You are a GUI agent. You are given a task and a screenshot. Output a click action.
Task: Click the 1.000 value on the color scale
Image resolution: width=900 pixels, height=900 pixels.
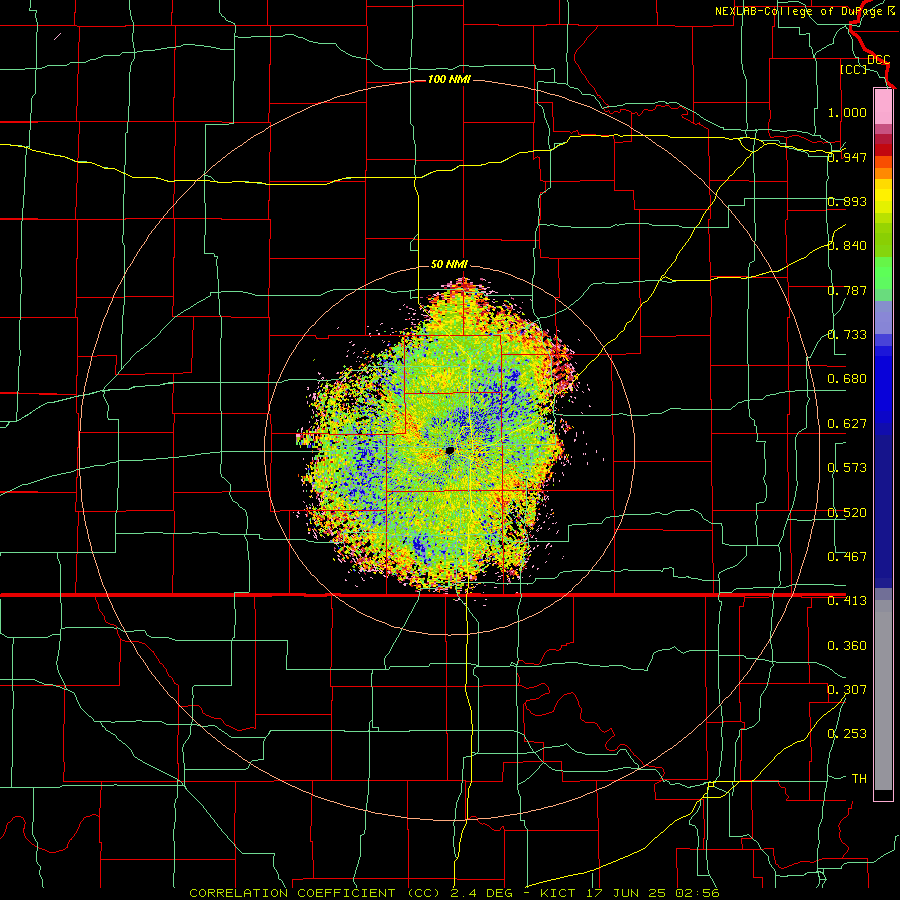[x=847, y=112]
